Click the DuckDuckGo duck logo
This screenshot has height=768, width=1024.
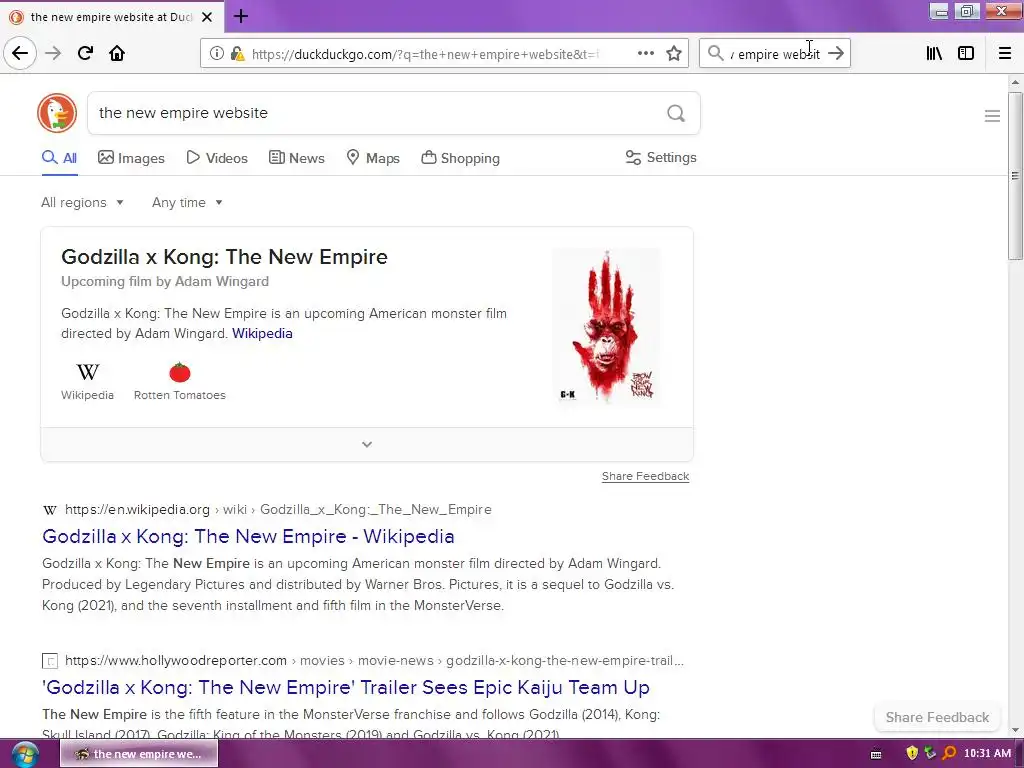57,113
